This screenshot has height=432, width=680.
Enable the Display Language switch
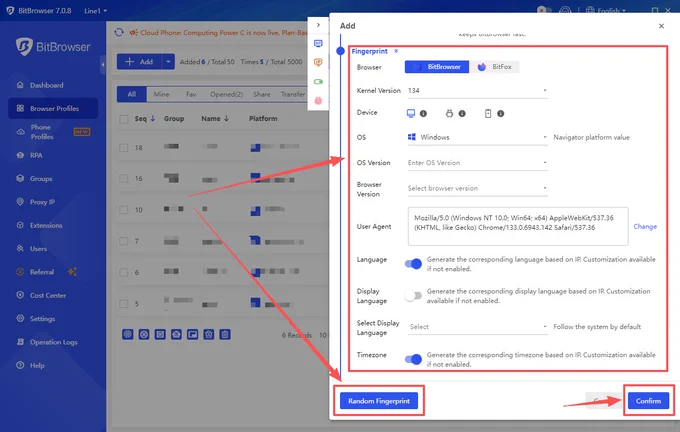coord(413,295)
